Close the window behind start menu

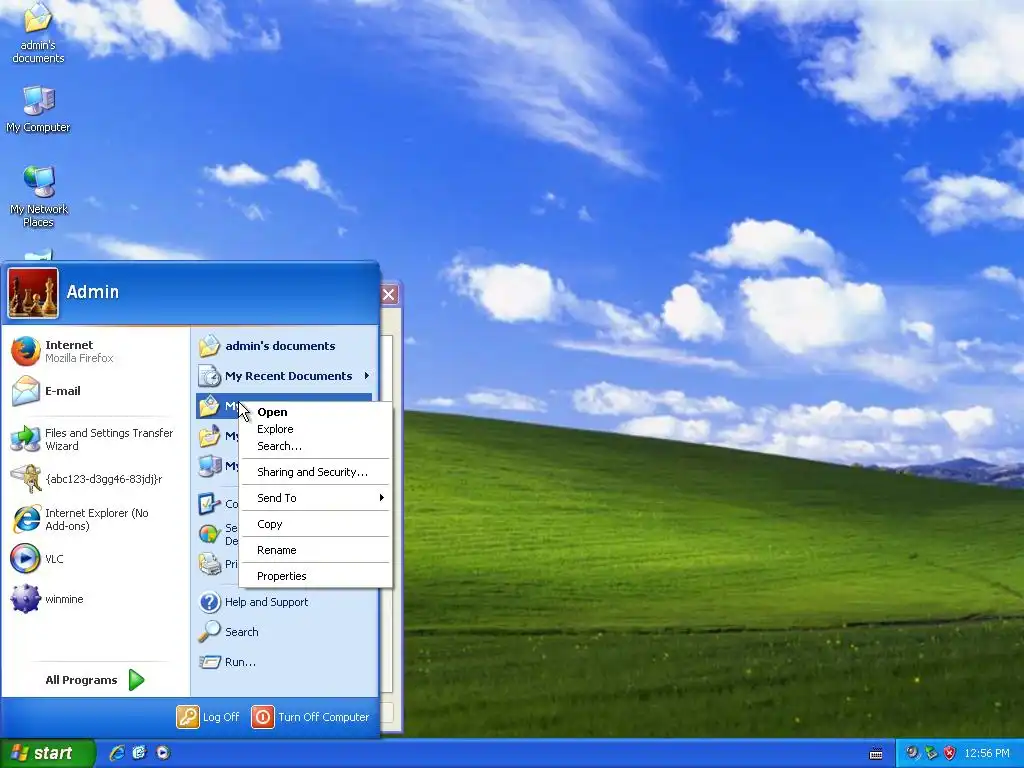pyautogui.click(x=389, y=295)
